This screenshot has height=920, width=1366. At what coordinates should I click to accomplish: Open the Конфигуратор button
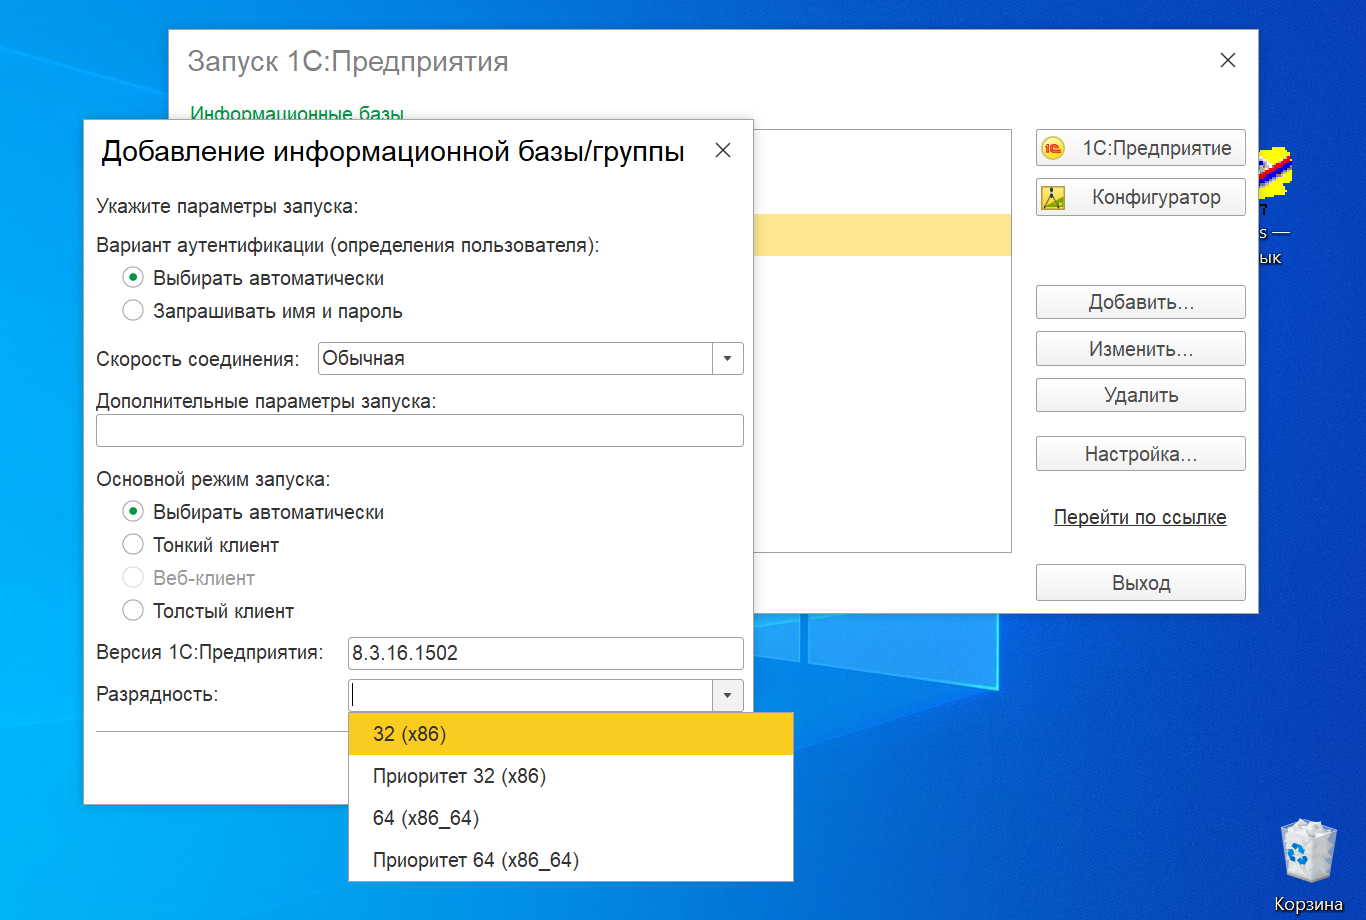(1140, 197)
